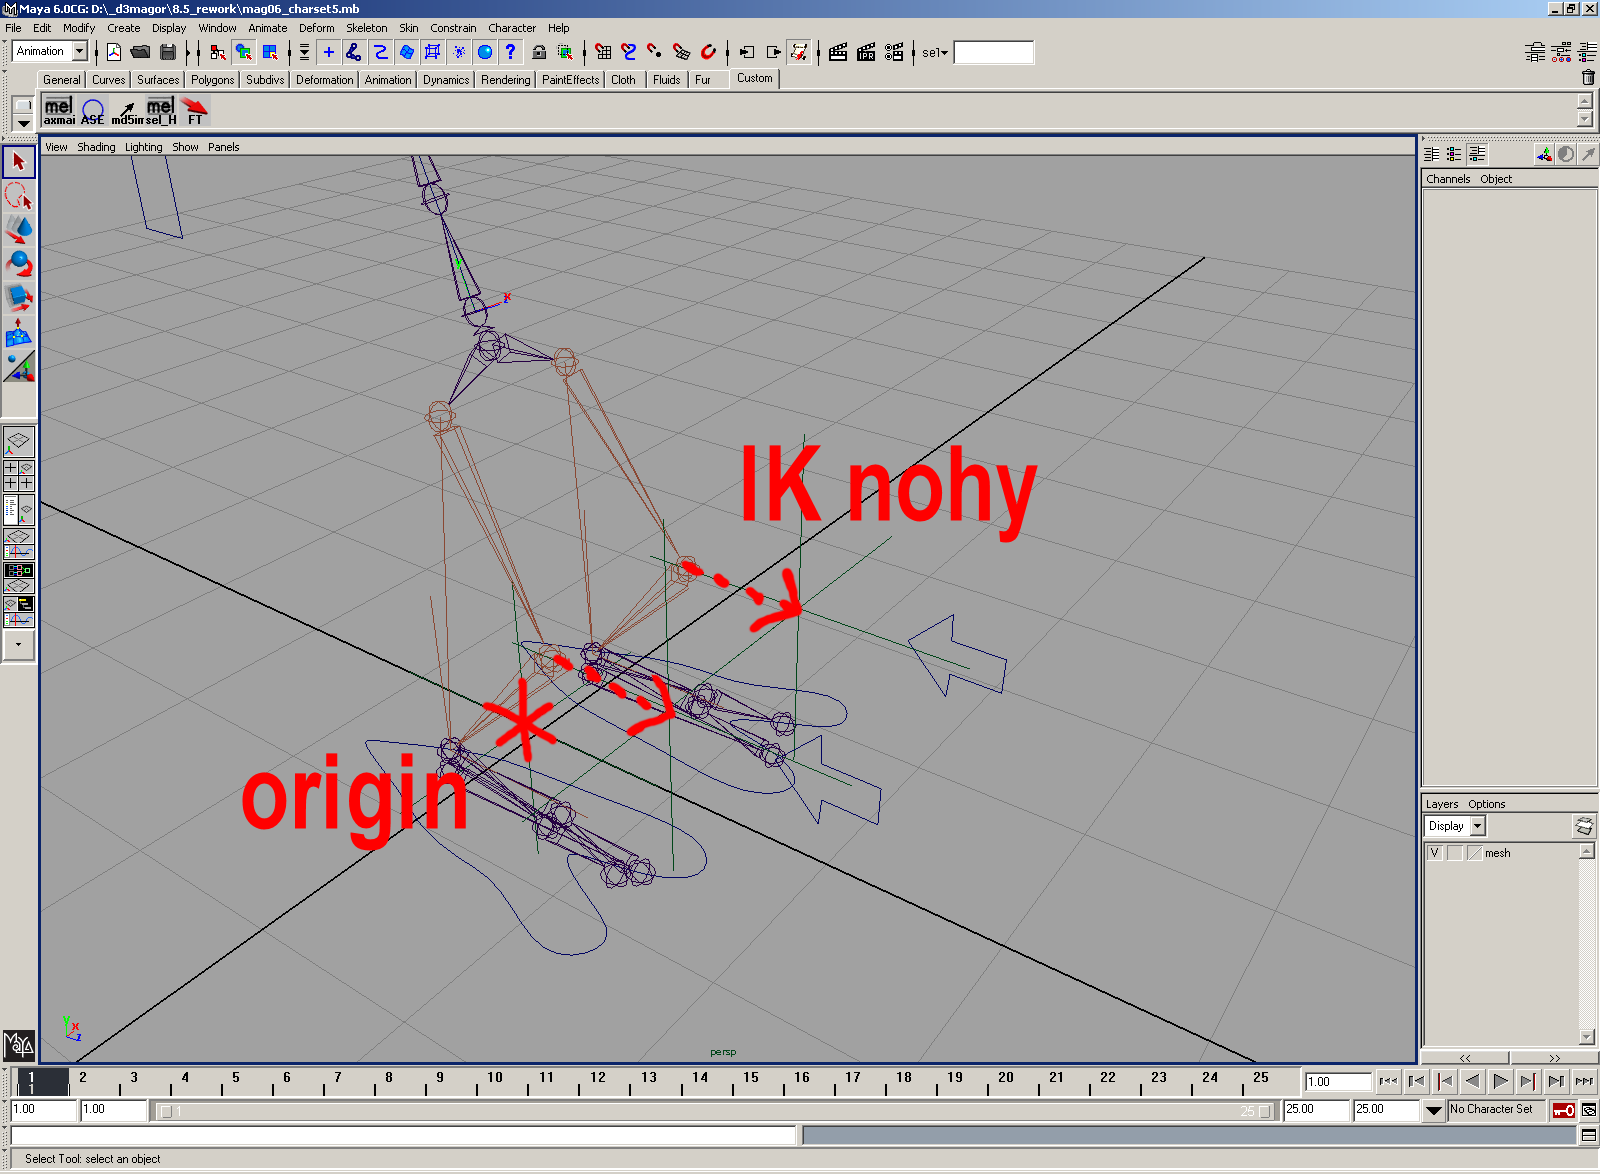Toggle visibility of the mesh layer
The width and height of the screenshot is (1600, 1174).
(1435, 853)
